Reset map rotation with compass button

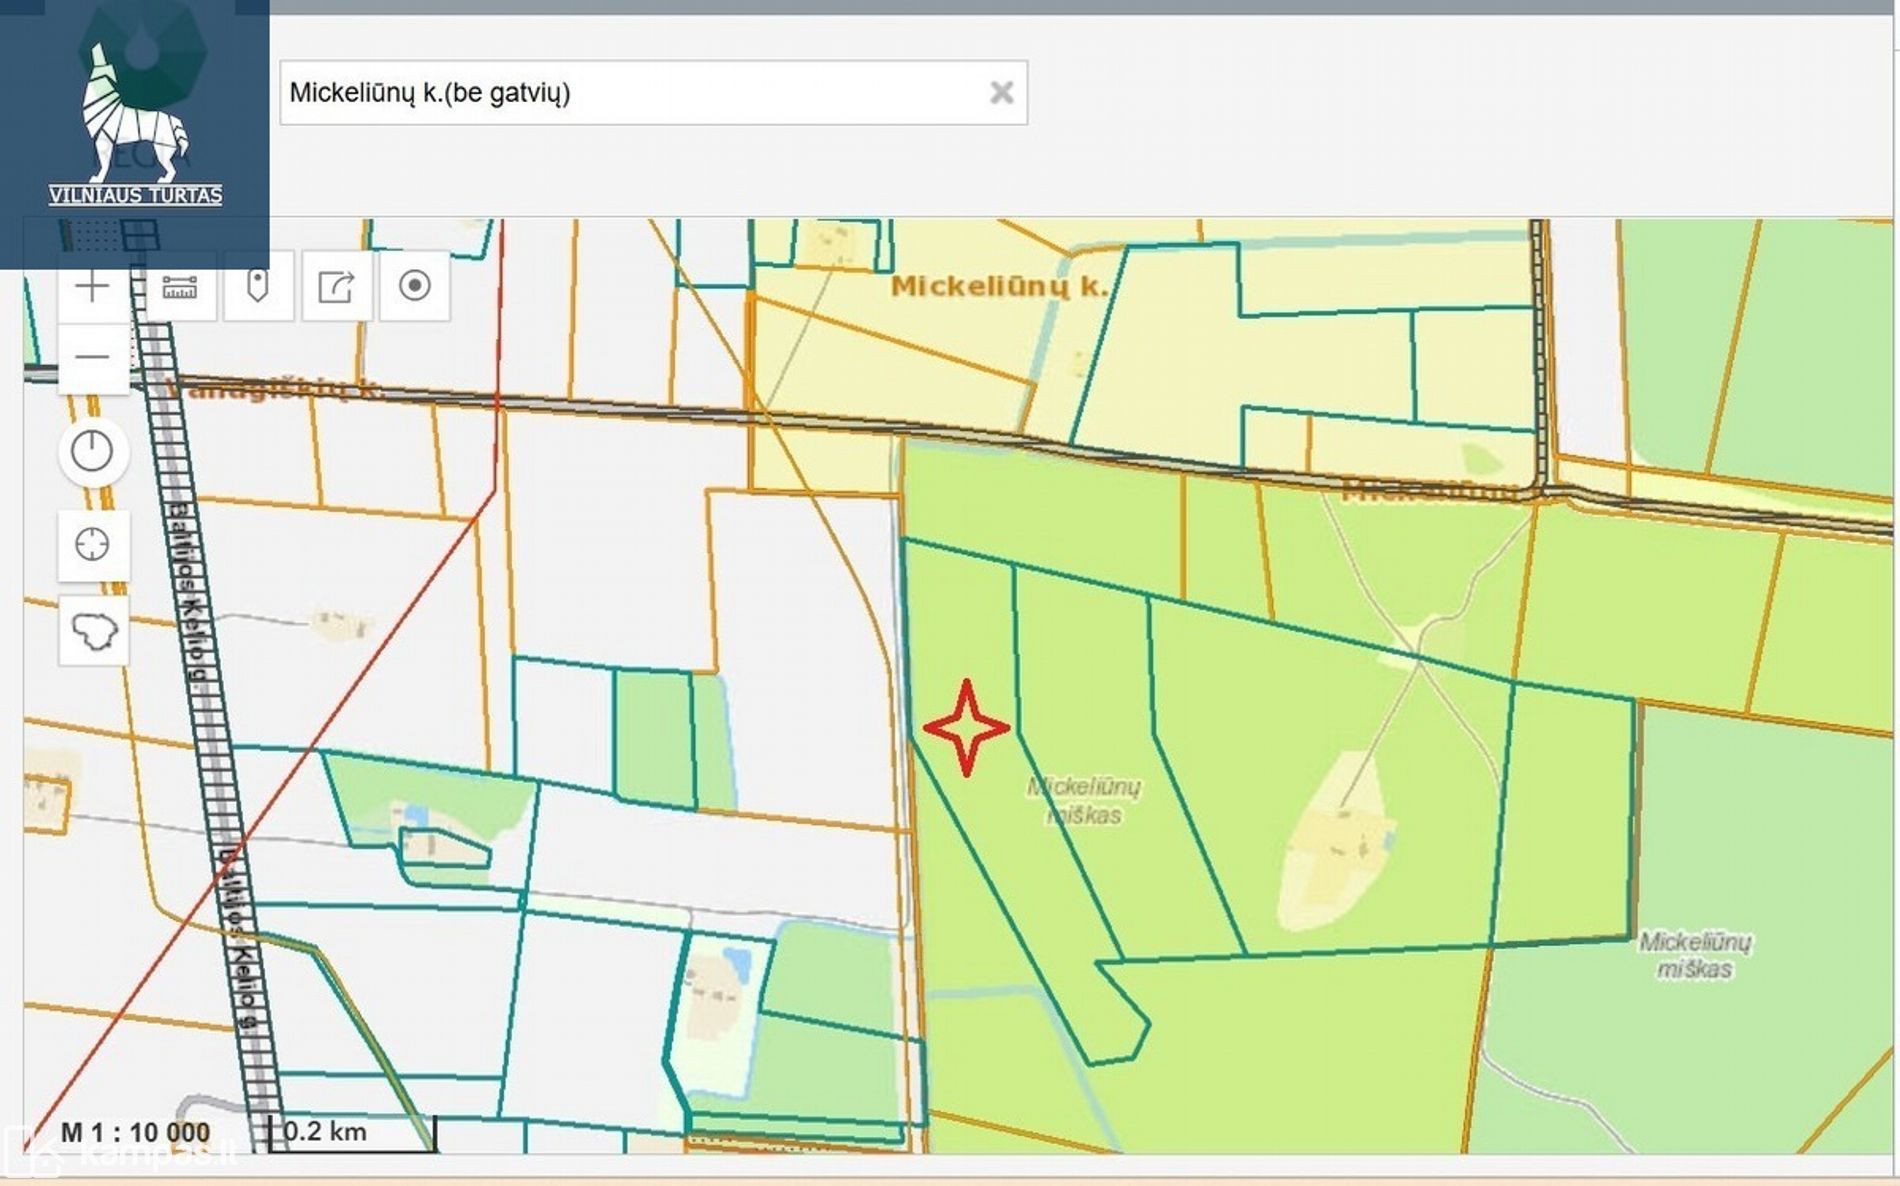tap(93, 451)
